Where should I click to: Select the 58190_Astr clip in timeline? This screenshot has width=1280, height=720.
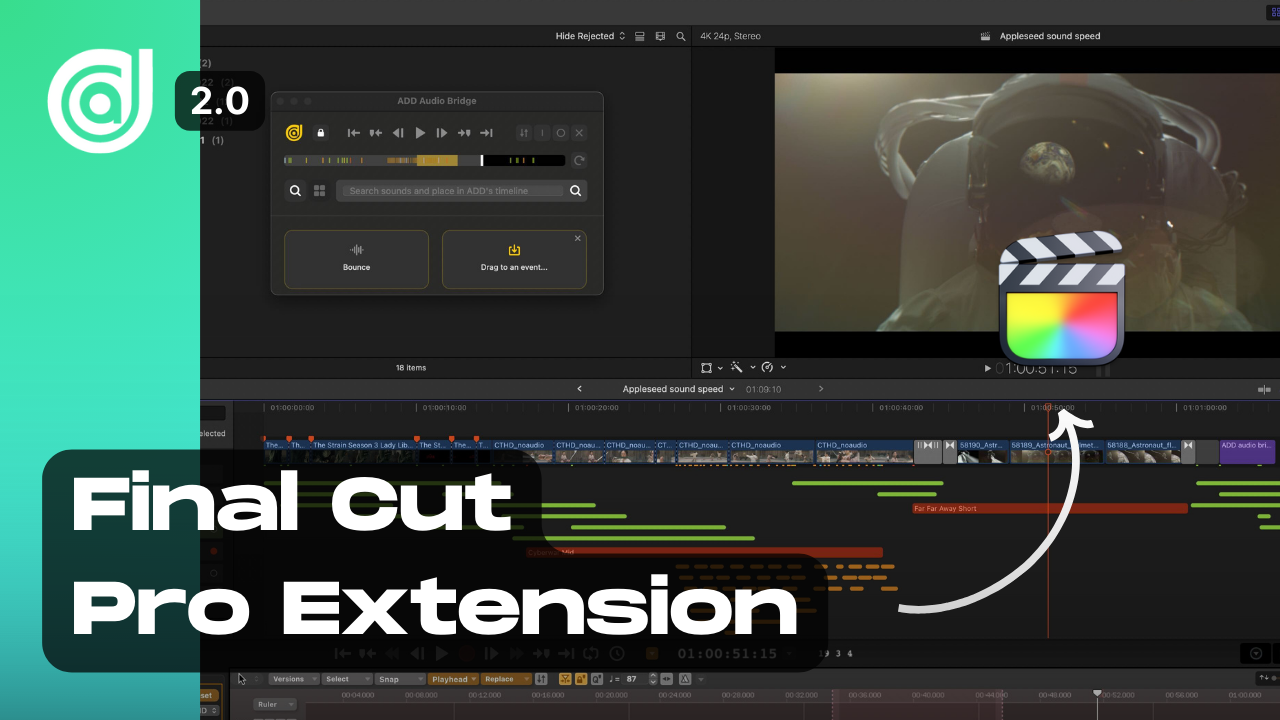coord(983,452)
